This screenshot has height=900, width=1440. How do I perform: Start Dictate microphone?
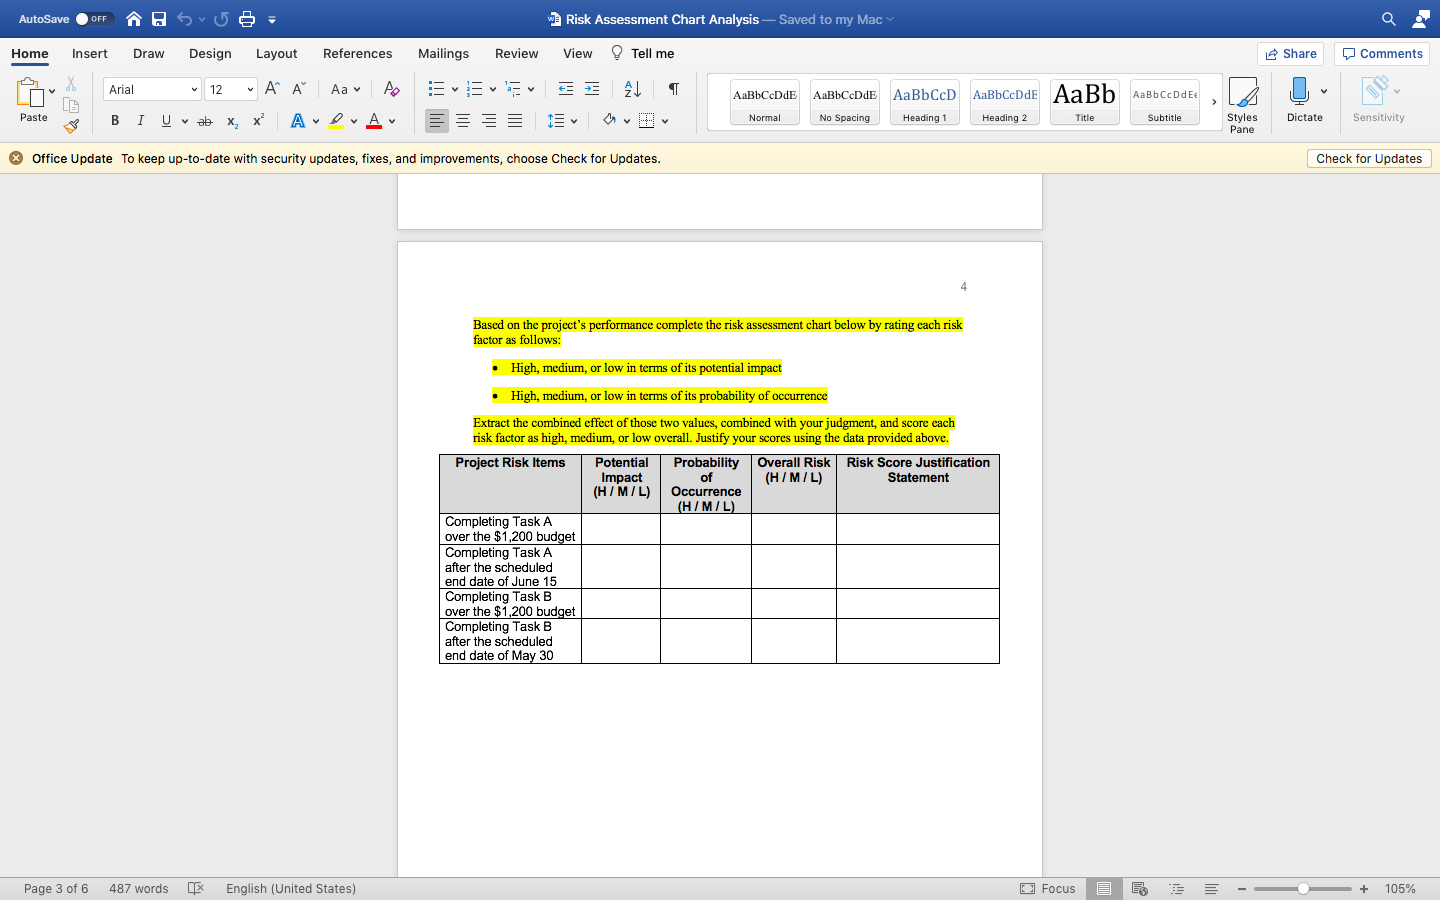click(1299, 92)
